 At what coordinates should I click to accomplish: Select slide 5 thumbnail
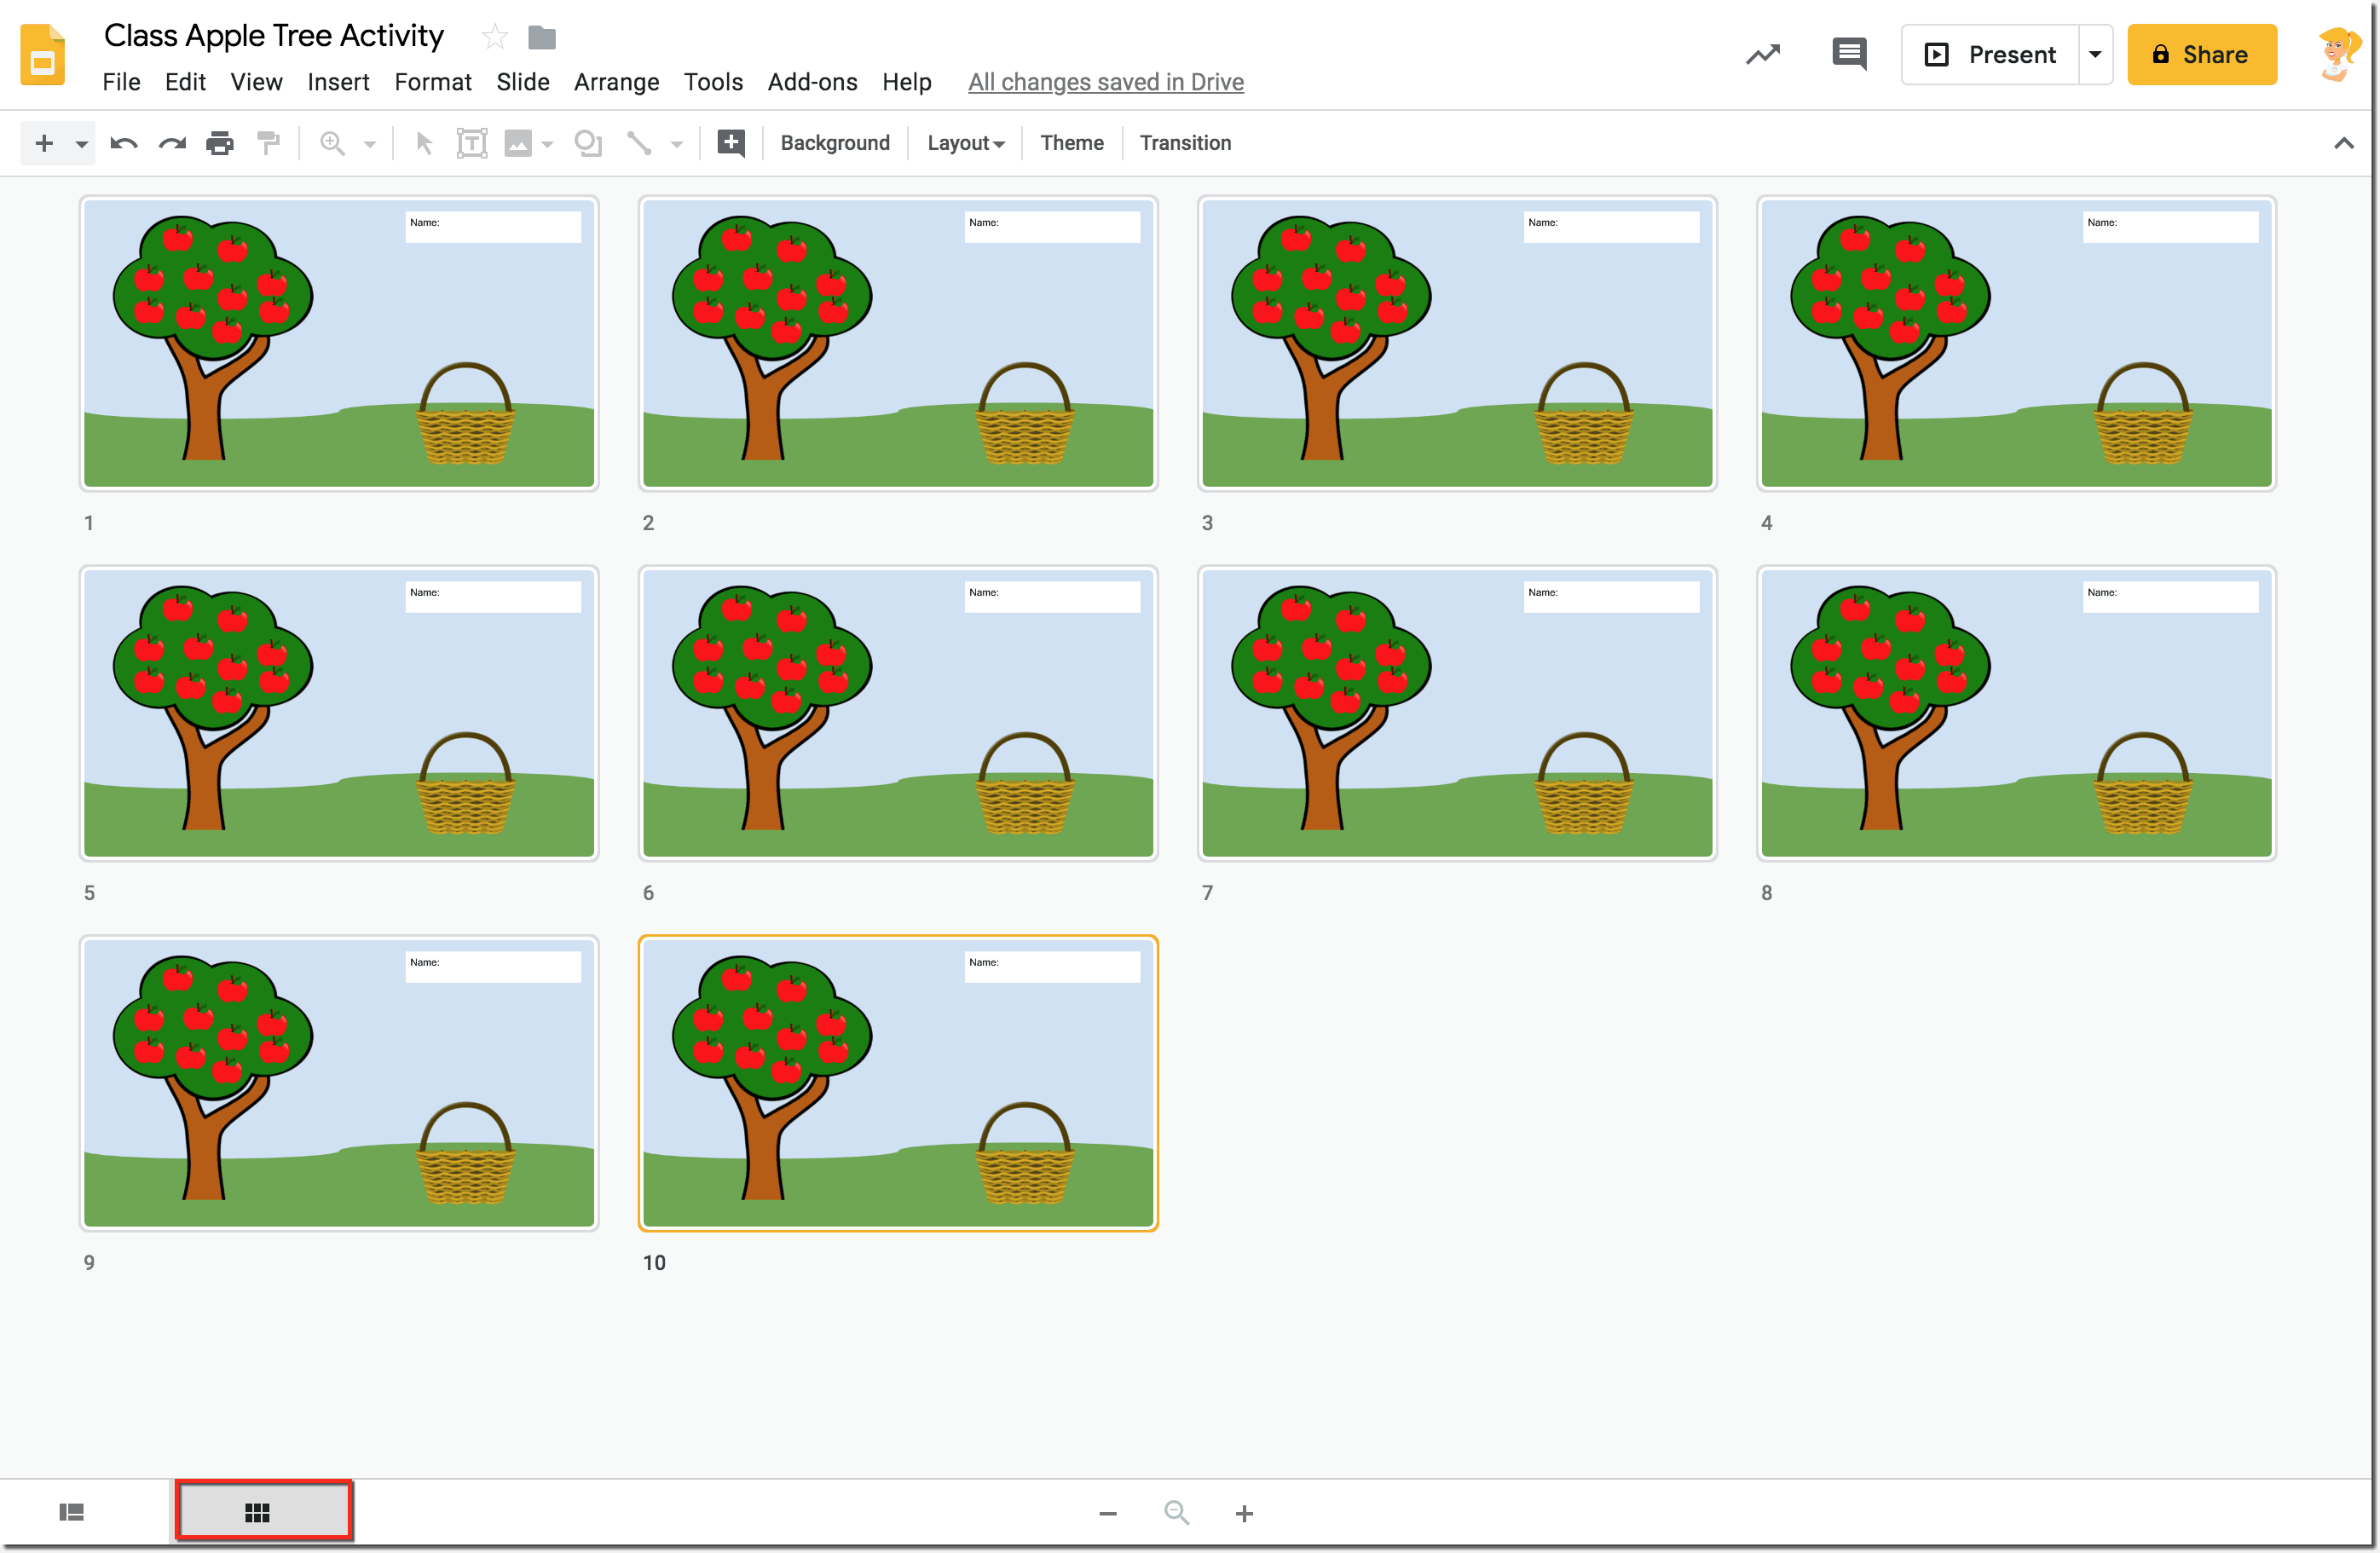339,713
